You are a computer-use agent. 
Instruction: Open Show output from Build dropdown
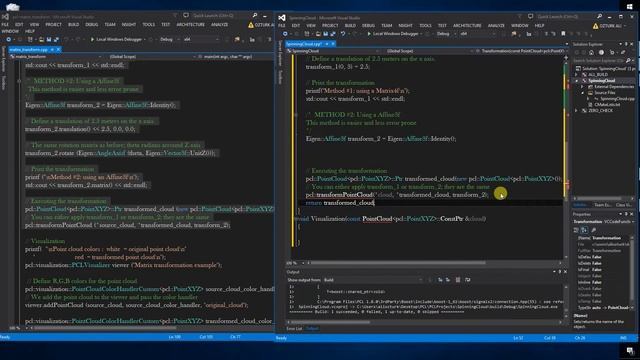coord(373,280)
